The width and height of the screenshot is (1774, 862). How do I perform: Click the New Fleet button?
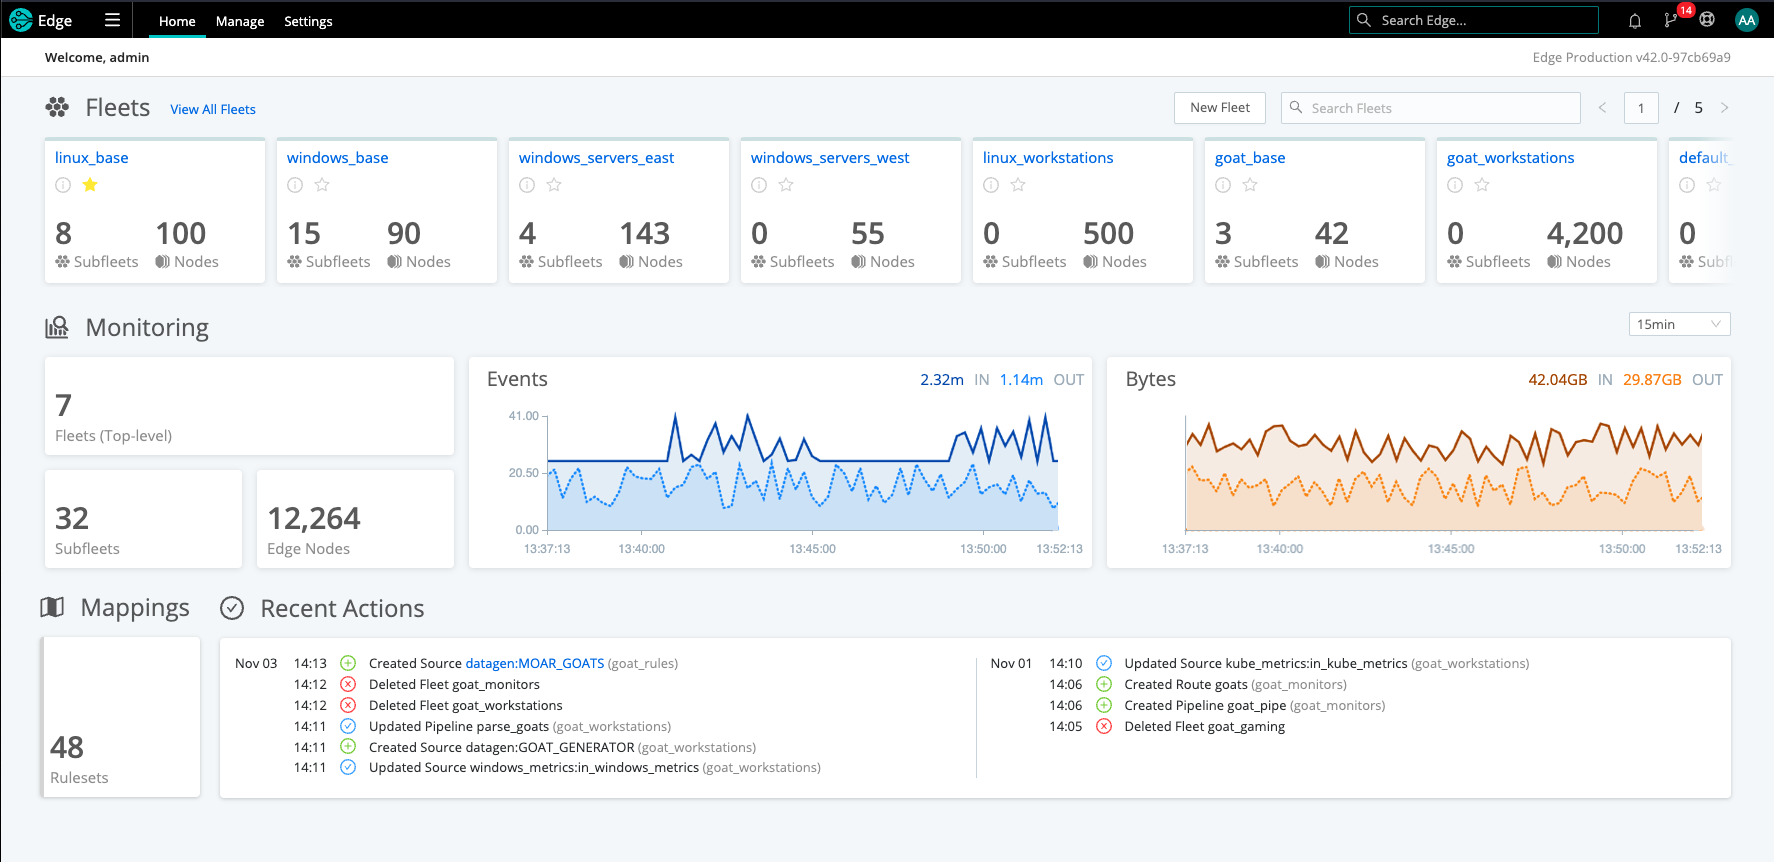coord(1219,108)
